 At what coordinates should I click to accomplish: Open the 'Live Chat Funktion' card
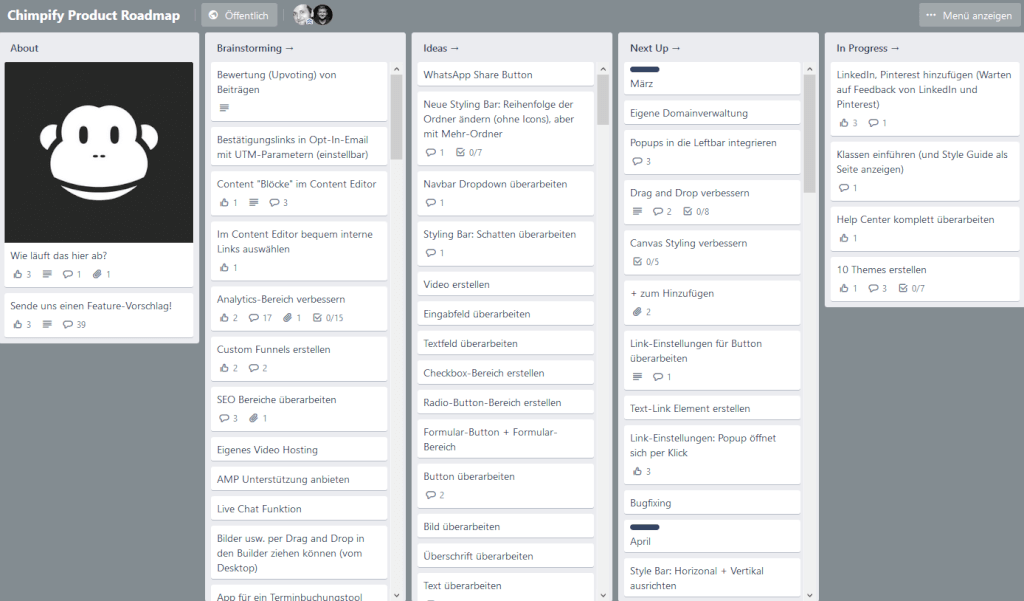coord(299,509)
